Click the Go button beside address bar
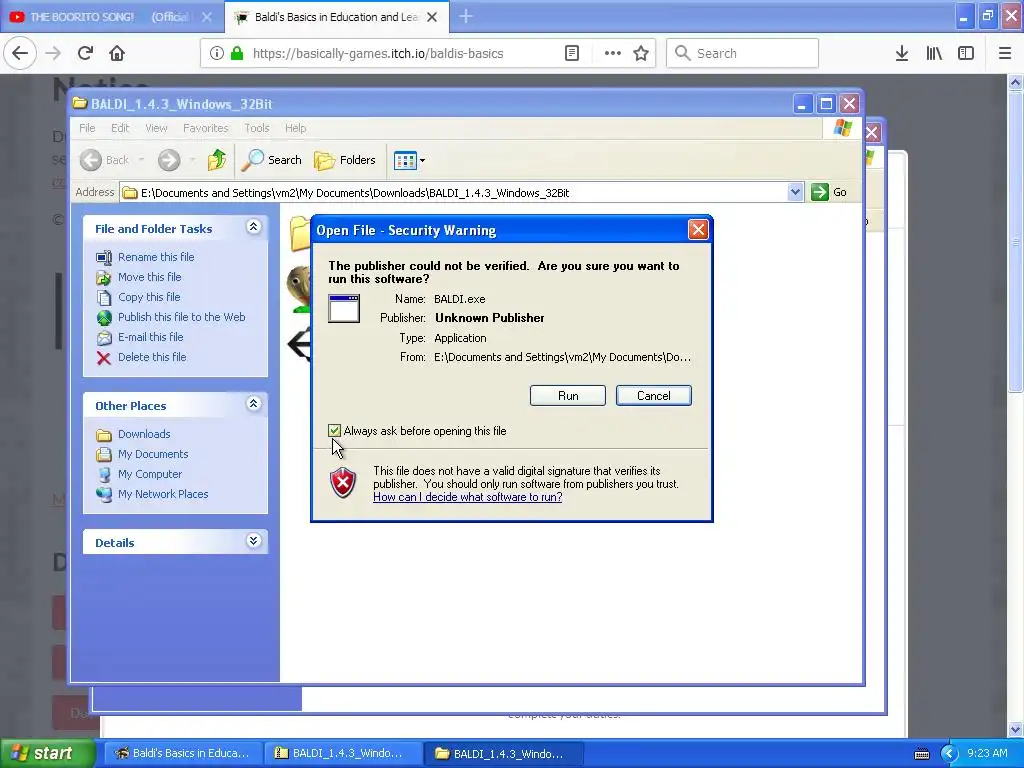 [x=829, y=192]
